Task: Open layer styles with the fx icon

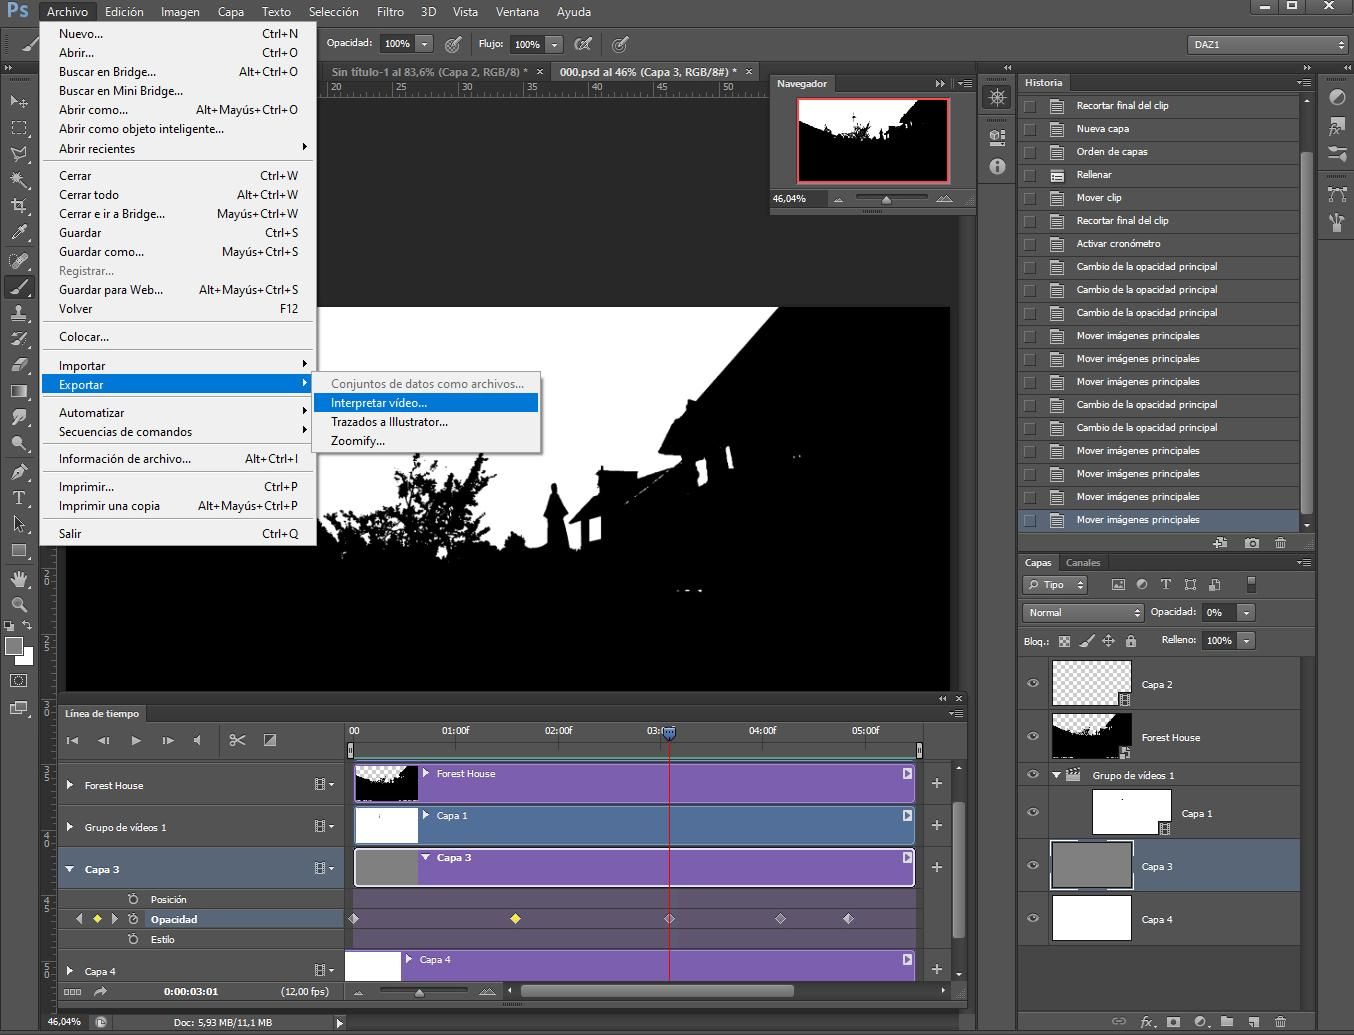Action: (x=1147, y=1022)
